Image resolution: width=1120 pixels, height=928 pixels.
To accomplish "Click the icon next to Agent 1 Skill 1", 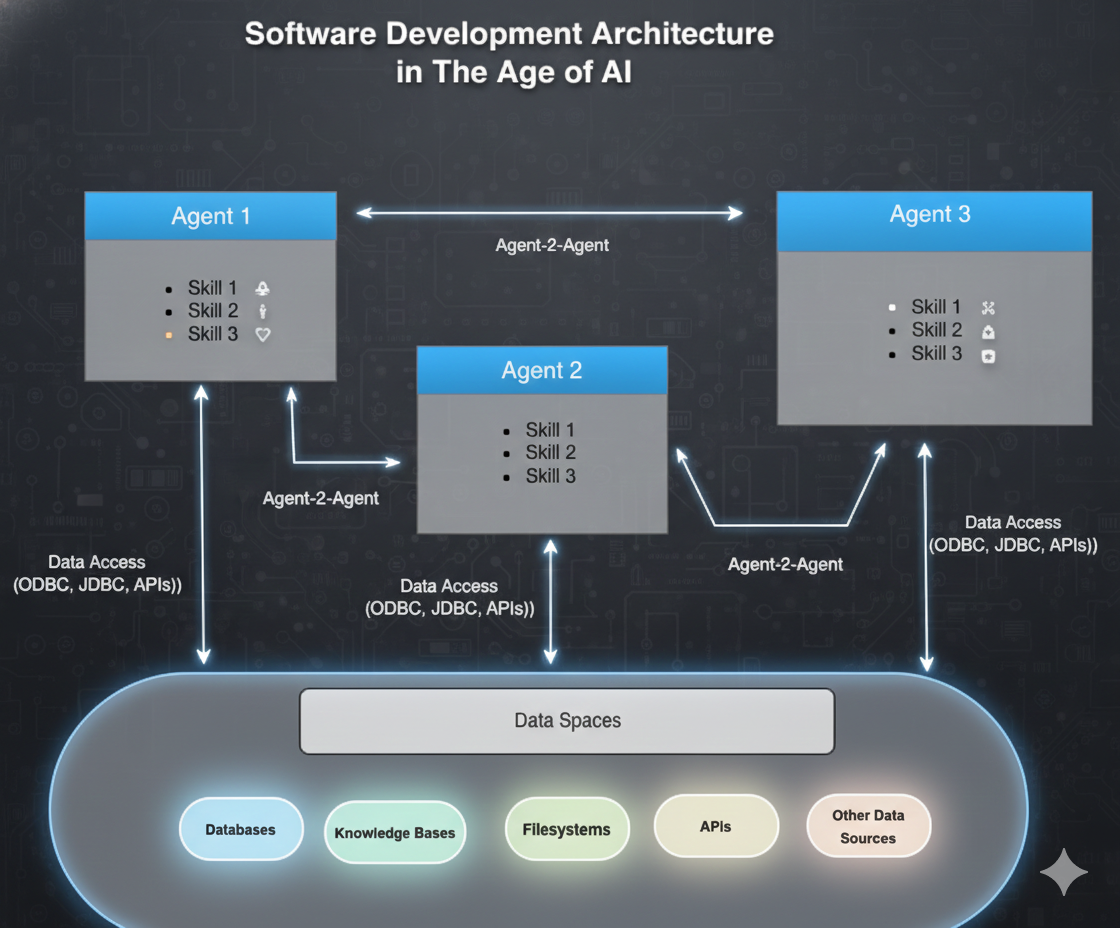I will click(x=263, y=288).
